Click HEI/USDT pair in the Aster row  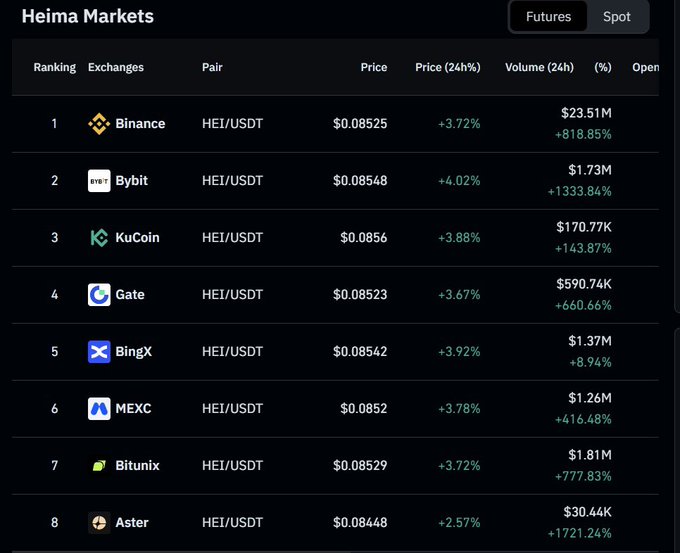[x=232, y=522]
